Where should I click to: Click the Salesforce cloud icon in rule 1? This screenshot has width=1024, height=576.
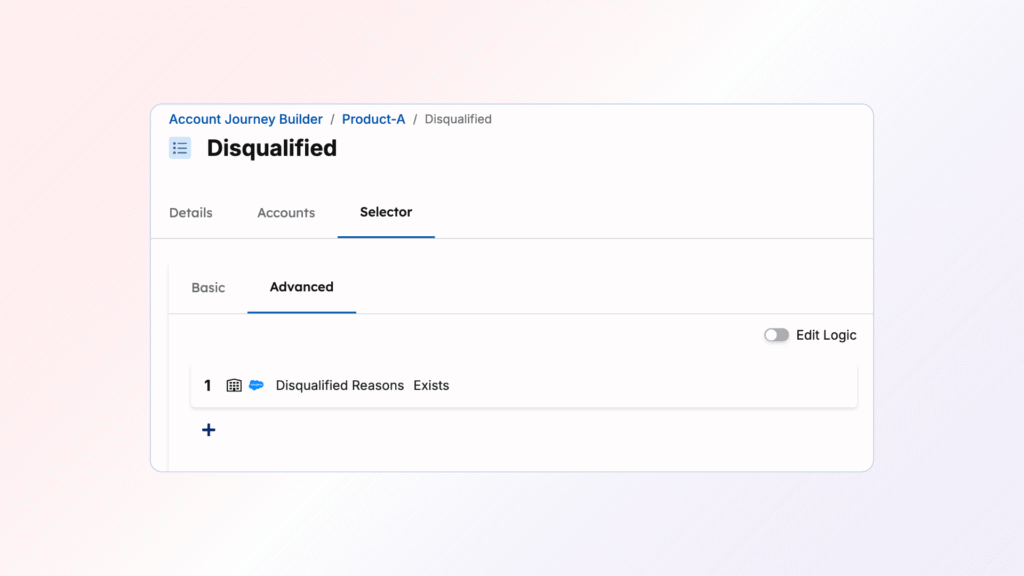(256, 385)
